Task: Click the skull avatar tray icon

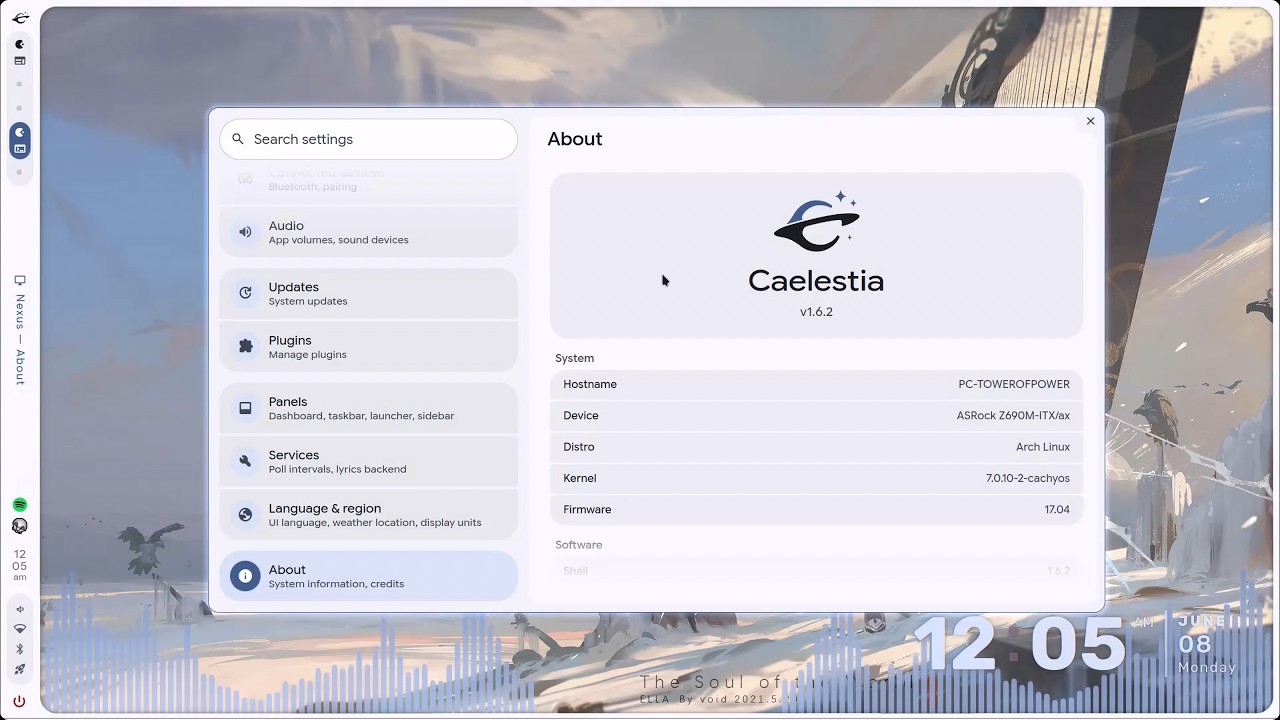Action: 19,526
